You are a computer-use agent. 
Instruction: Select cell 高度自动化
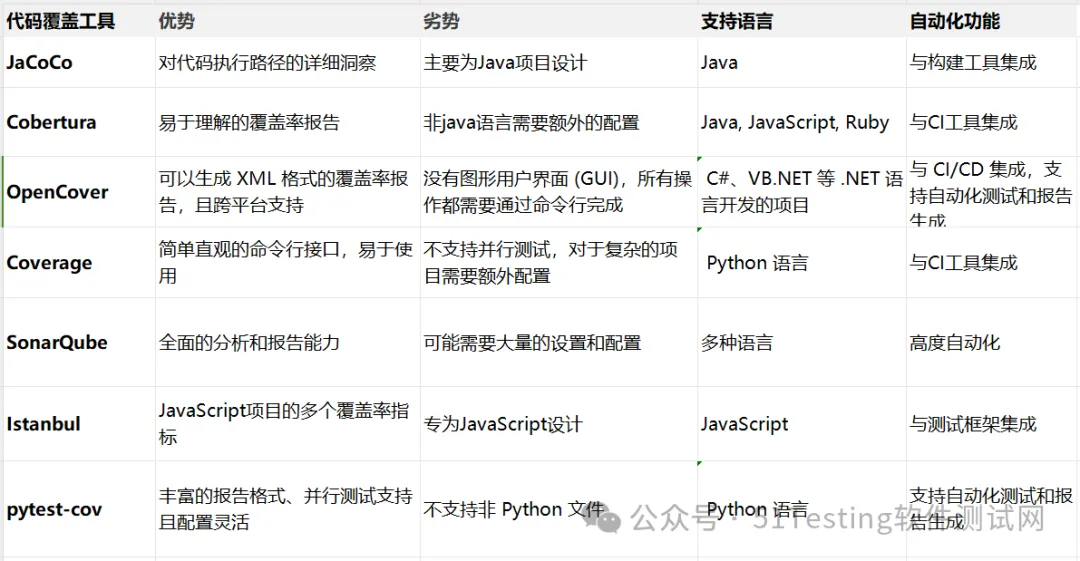click(x=993, y=342)
